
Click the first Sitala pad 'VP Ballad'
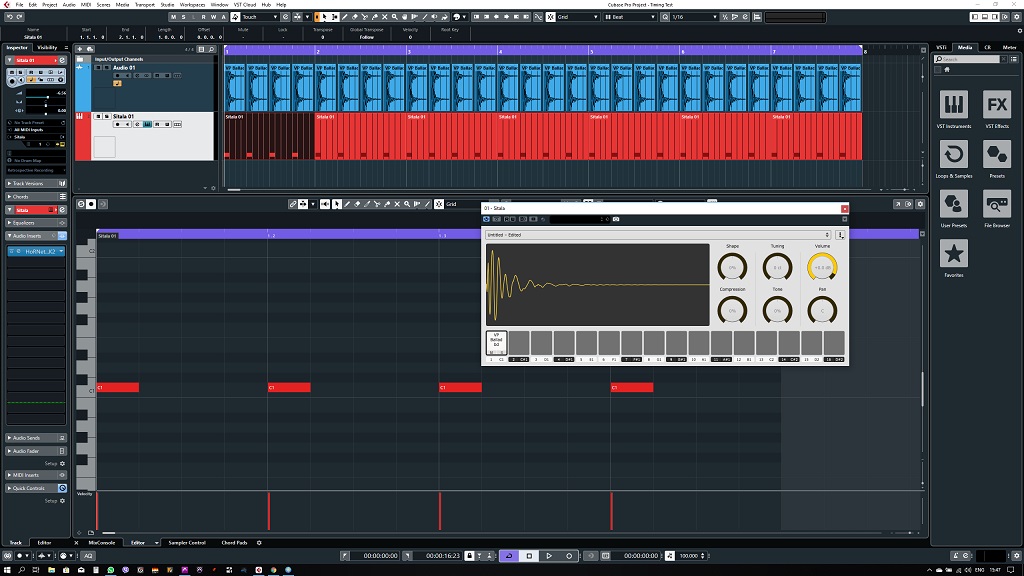(x=496, y=343)
